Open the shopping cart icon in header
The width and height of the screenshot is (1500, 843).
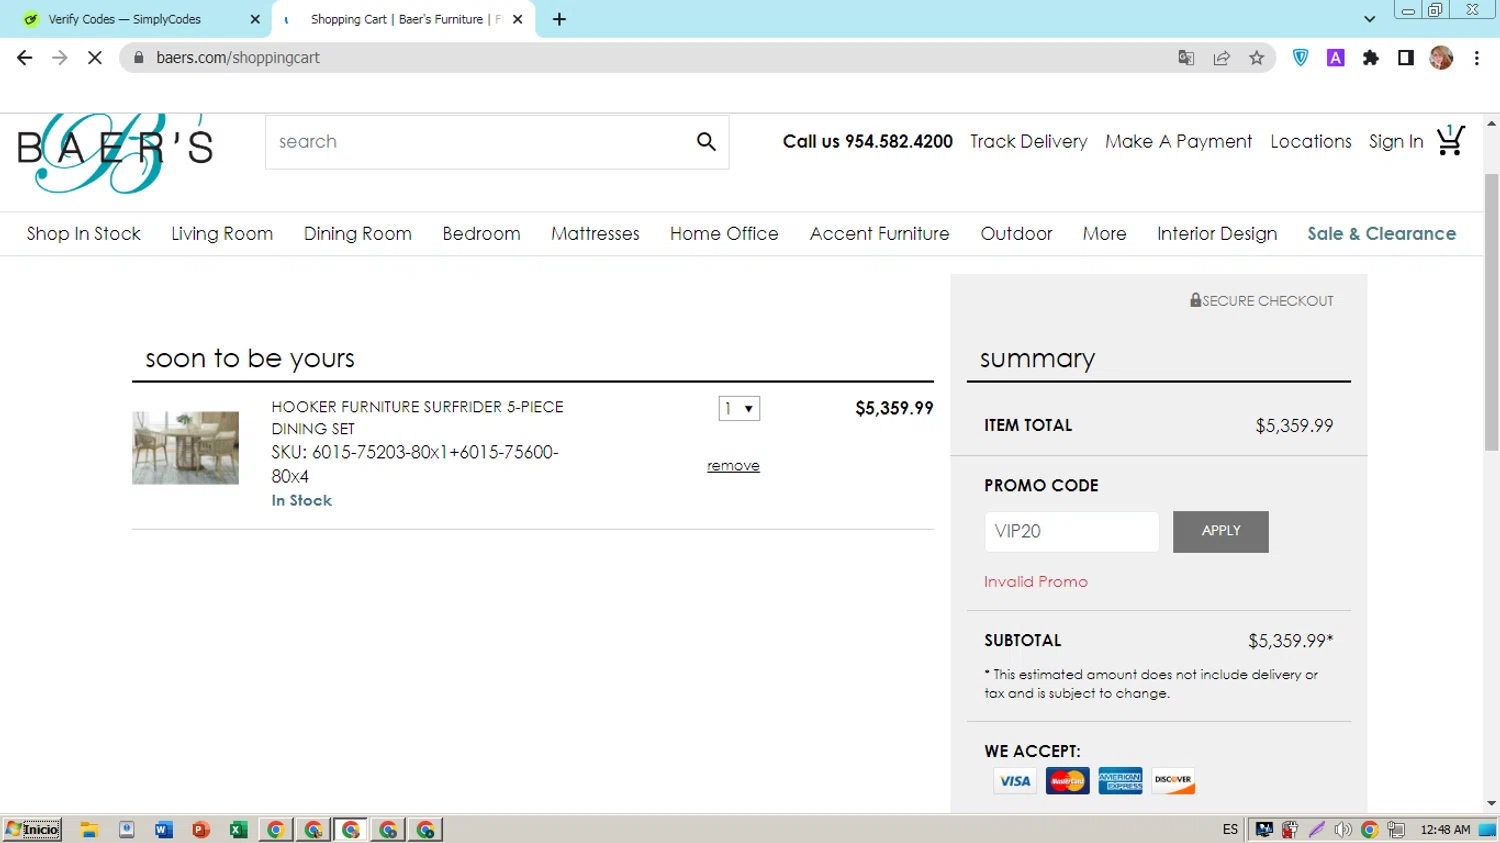[1450, 140]
